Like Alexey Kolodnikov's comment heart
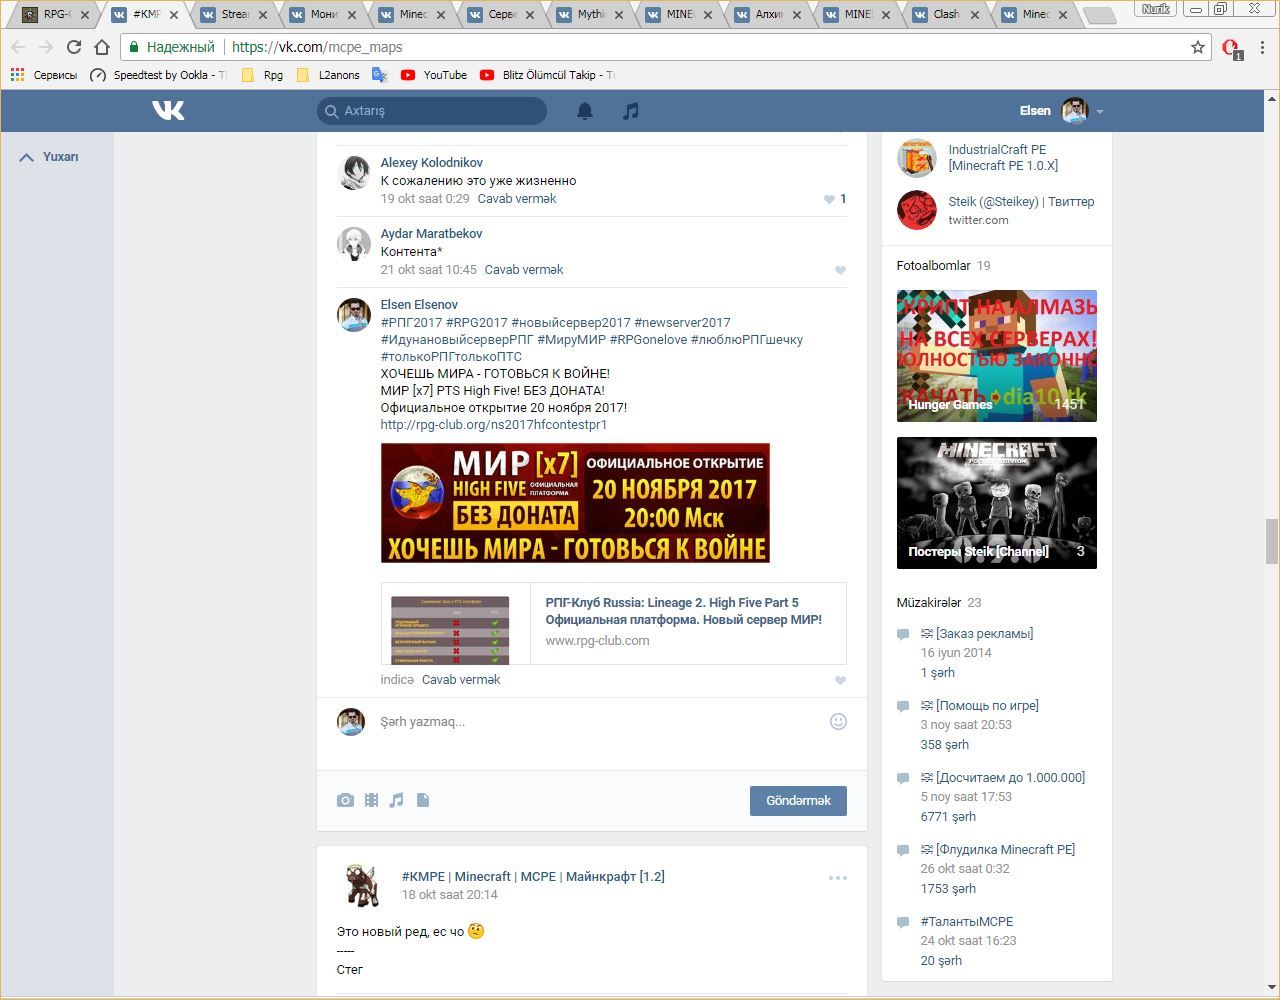 point(829,199)
